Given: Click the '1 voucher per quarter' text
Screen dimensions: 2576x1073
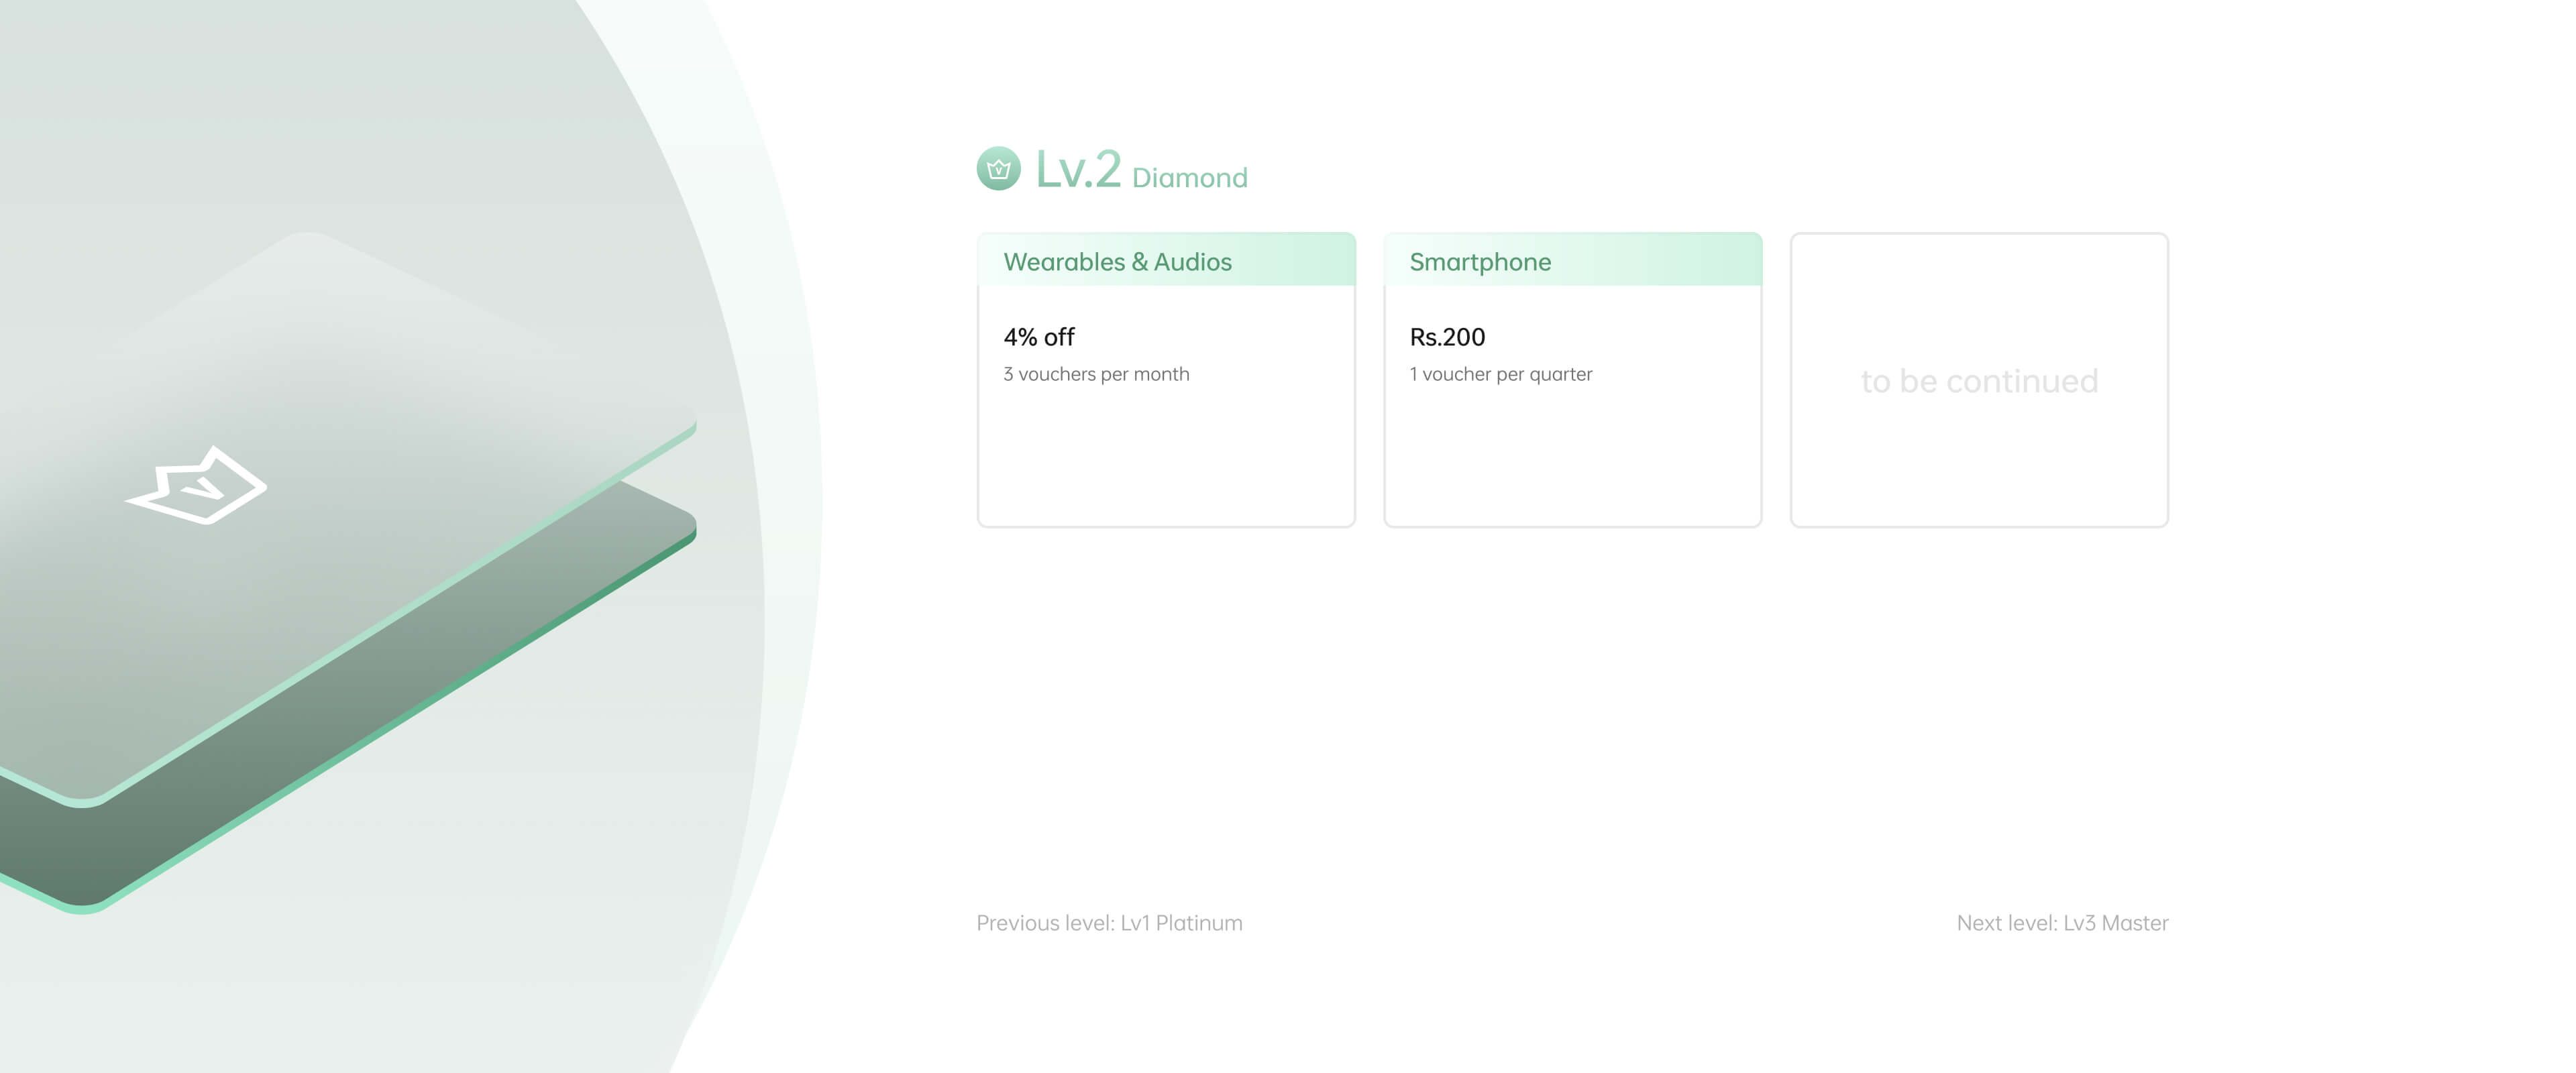Looking at the screenshot, I should point(1500,374).
